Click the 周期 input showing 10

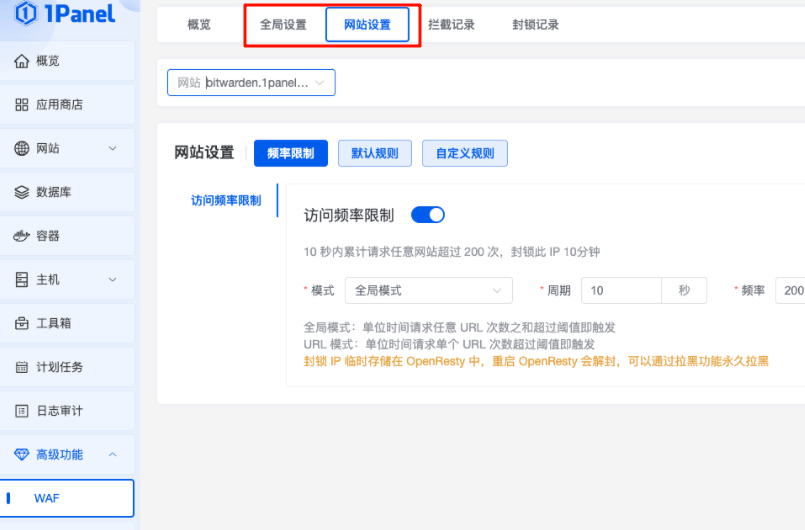[621, 291]
